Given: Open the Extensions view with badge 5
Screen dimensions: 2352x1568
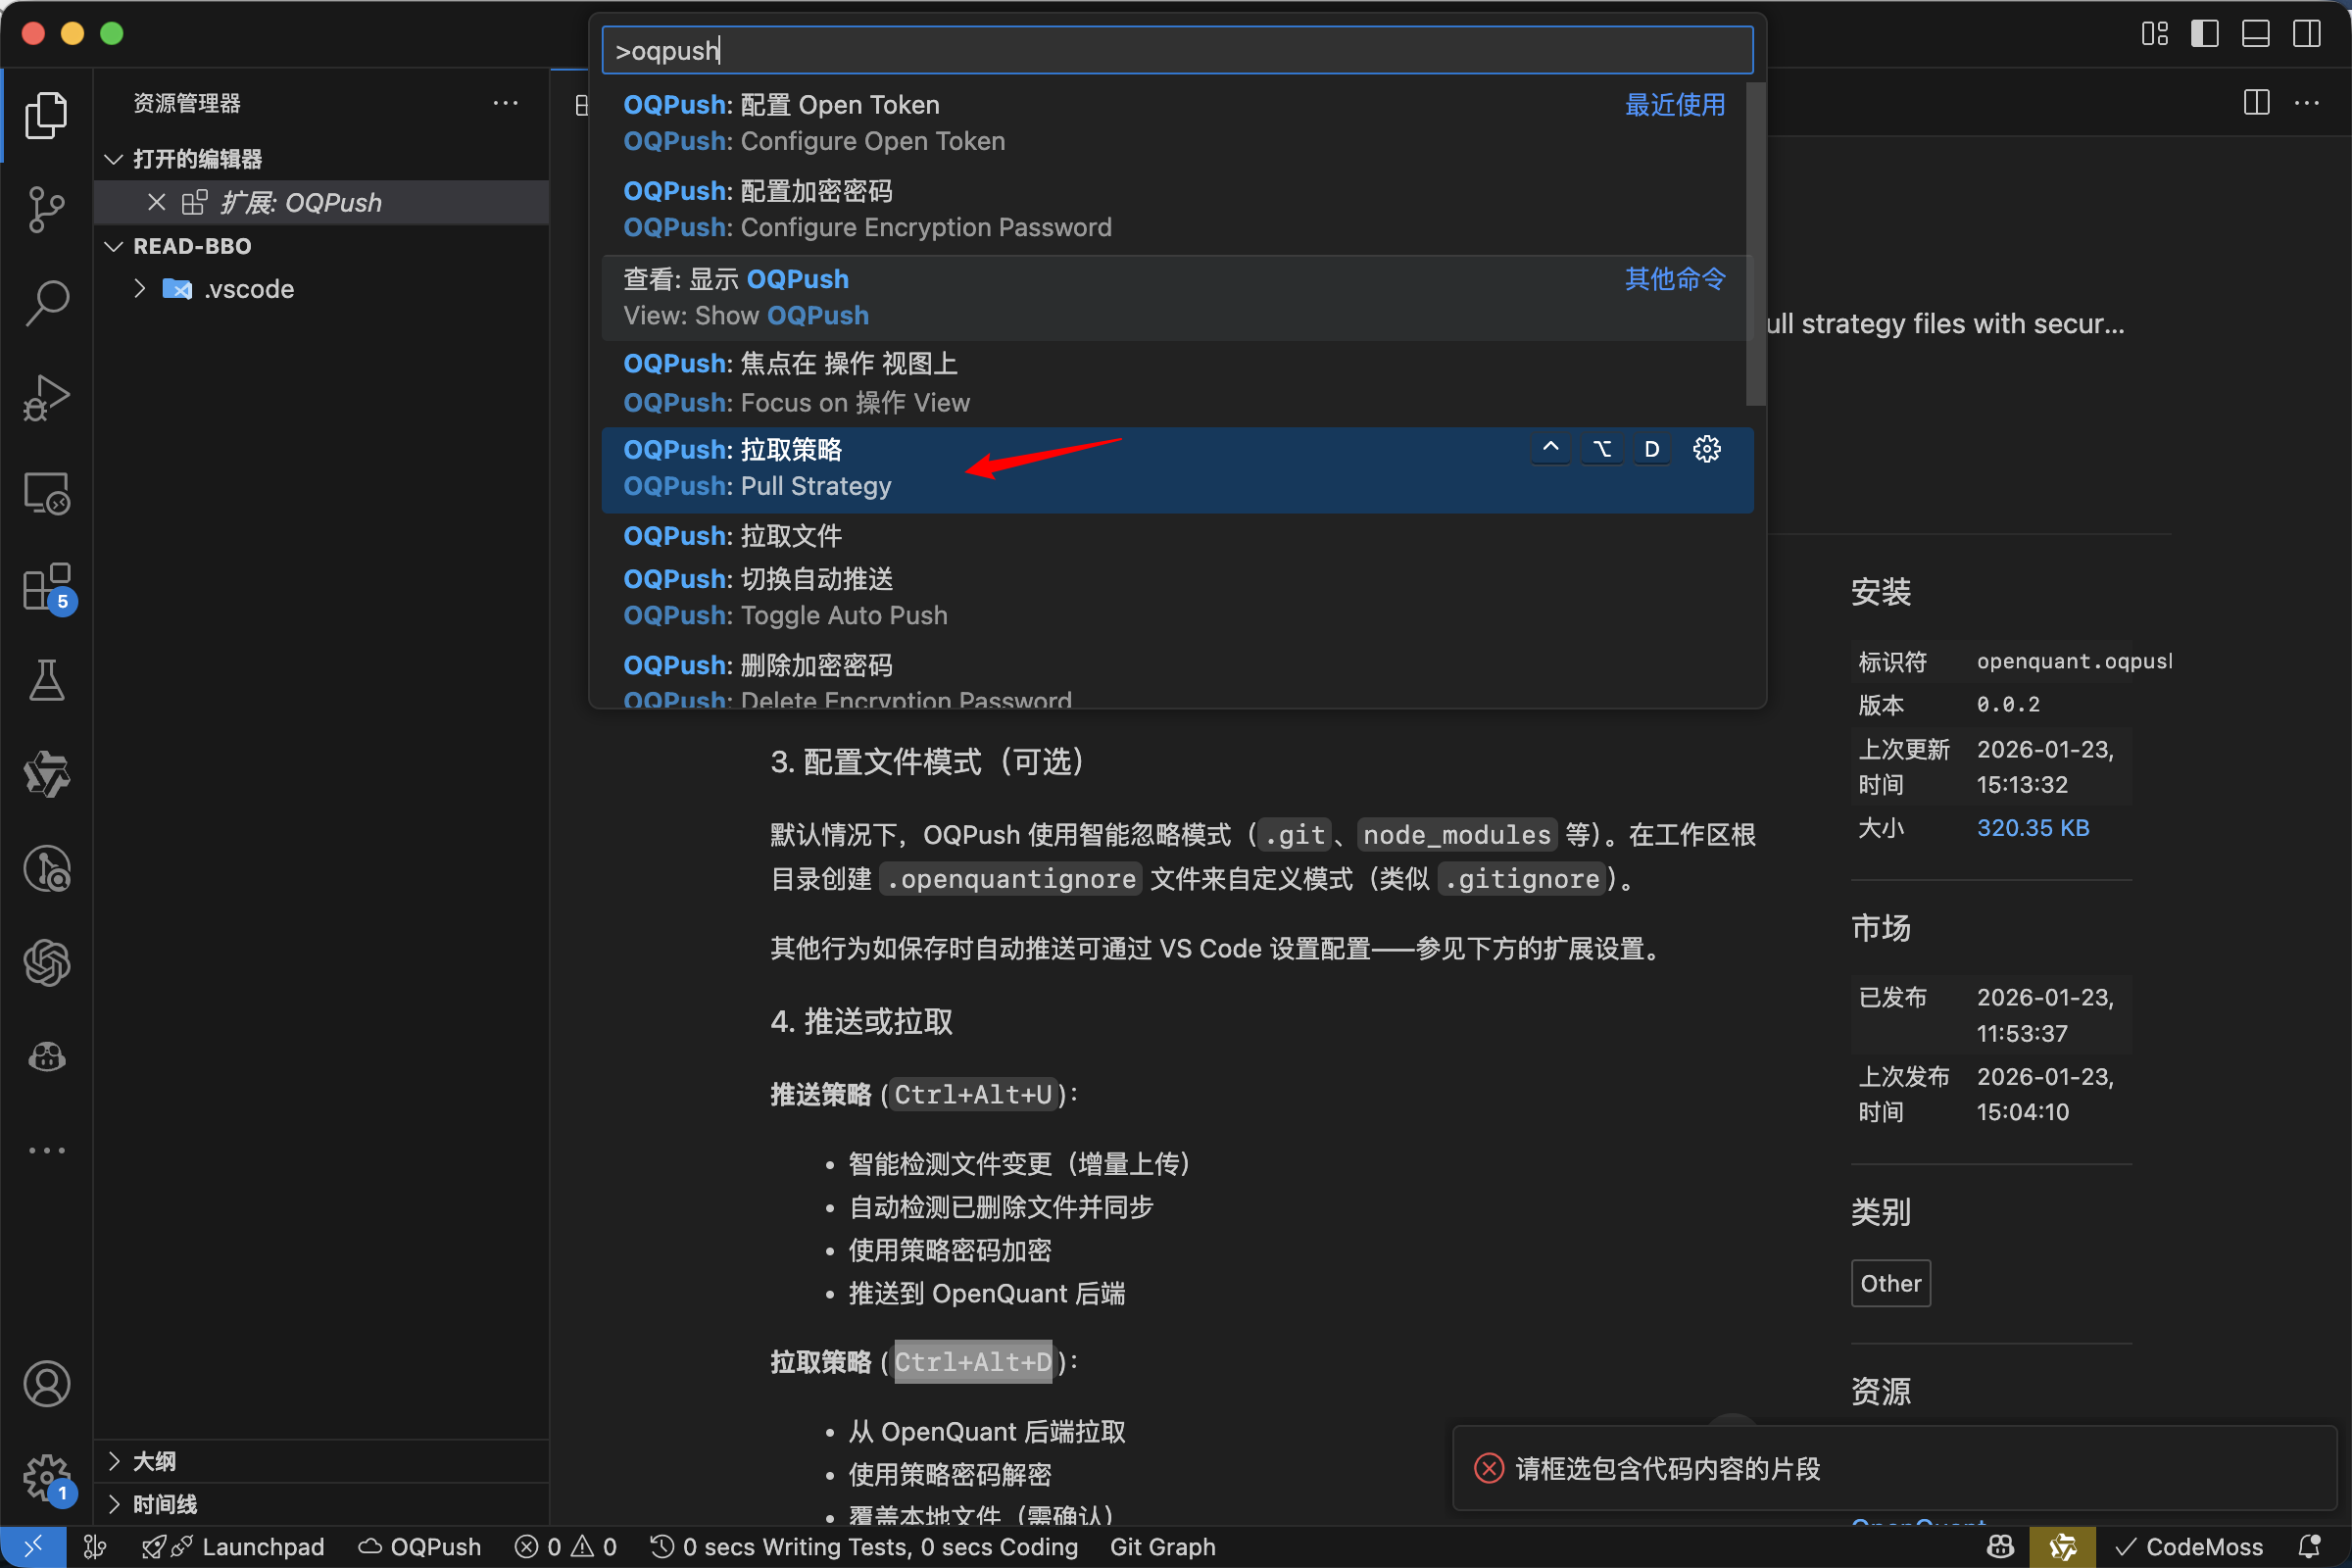Looking at the screenshot, I should pos(46,588).
